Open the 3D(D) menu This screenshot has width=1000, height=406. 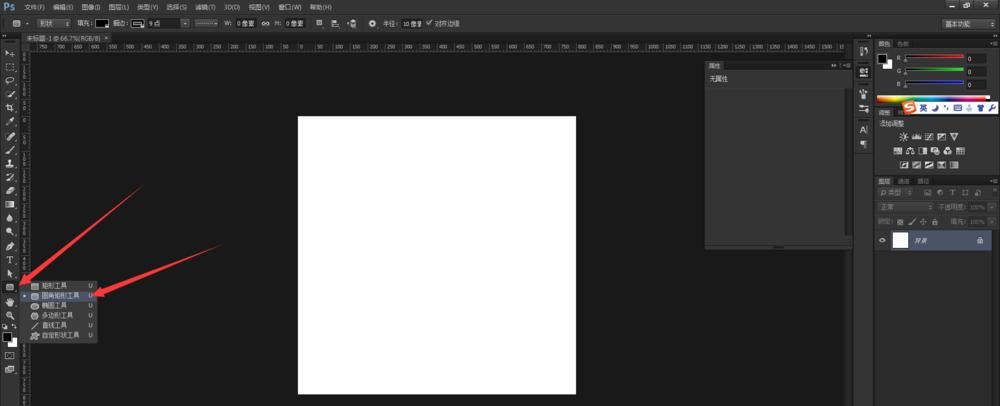(x=232, y=7)
